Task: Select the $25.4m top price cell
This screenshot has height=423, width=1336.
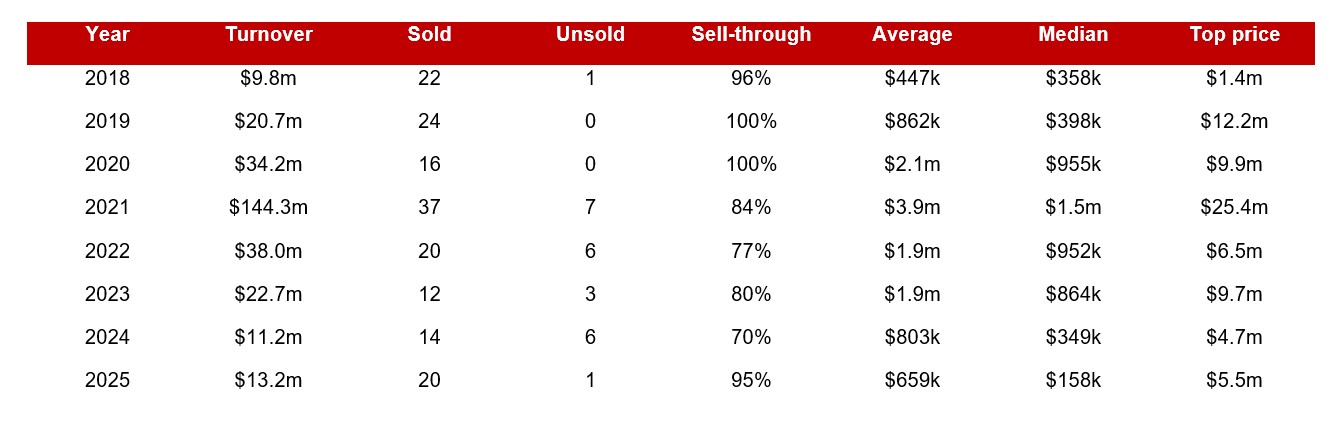Action: [x=1234, y=208]
